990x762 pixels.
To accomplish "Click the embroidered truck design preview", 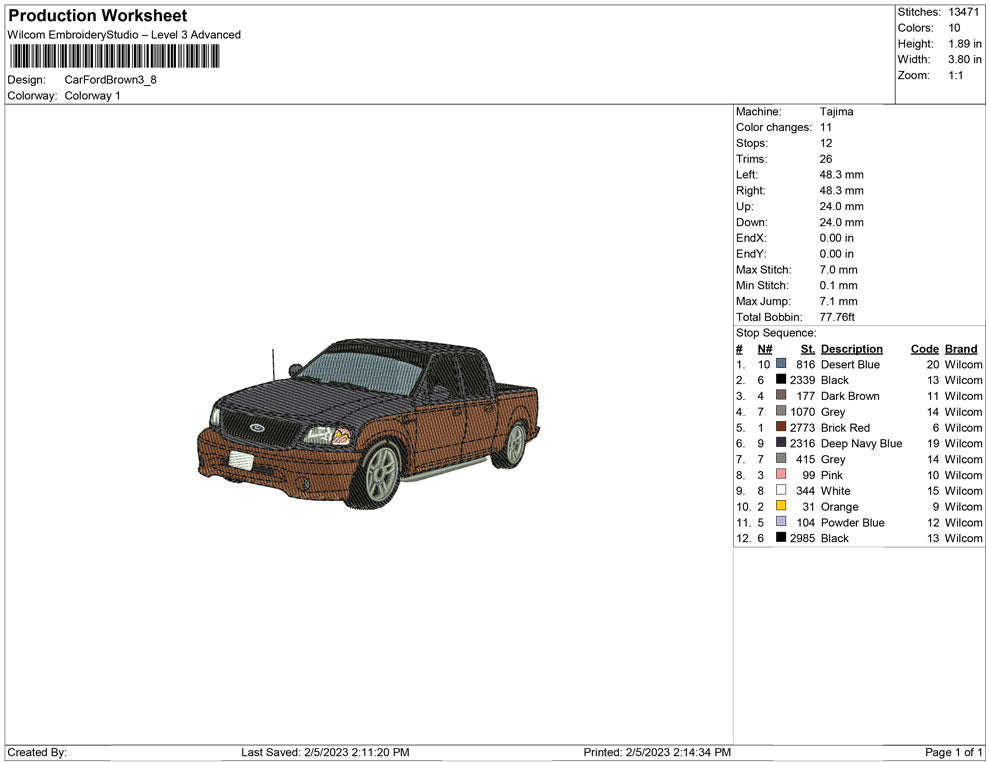I will point(368,423).
